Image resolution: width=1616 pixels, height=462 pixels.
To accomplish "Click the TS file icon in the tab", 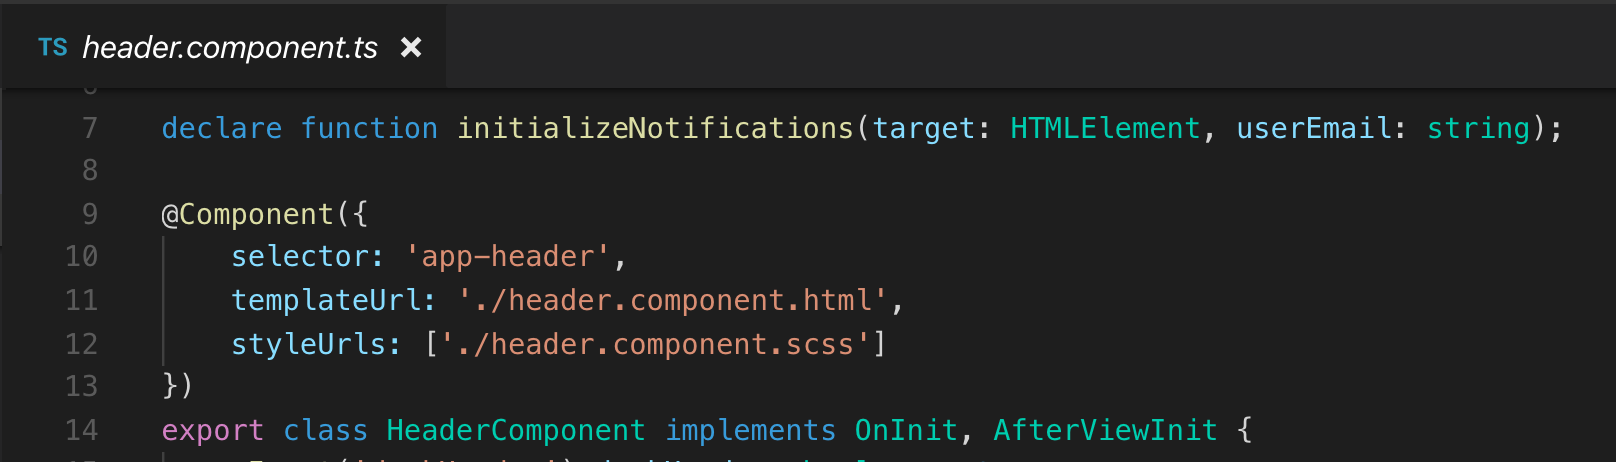I will point(52,47).
